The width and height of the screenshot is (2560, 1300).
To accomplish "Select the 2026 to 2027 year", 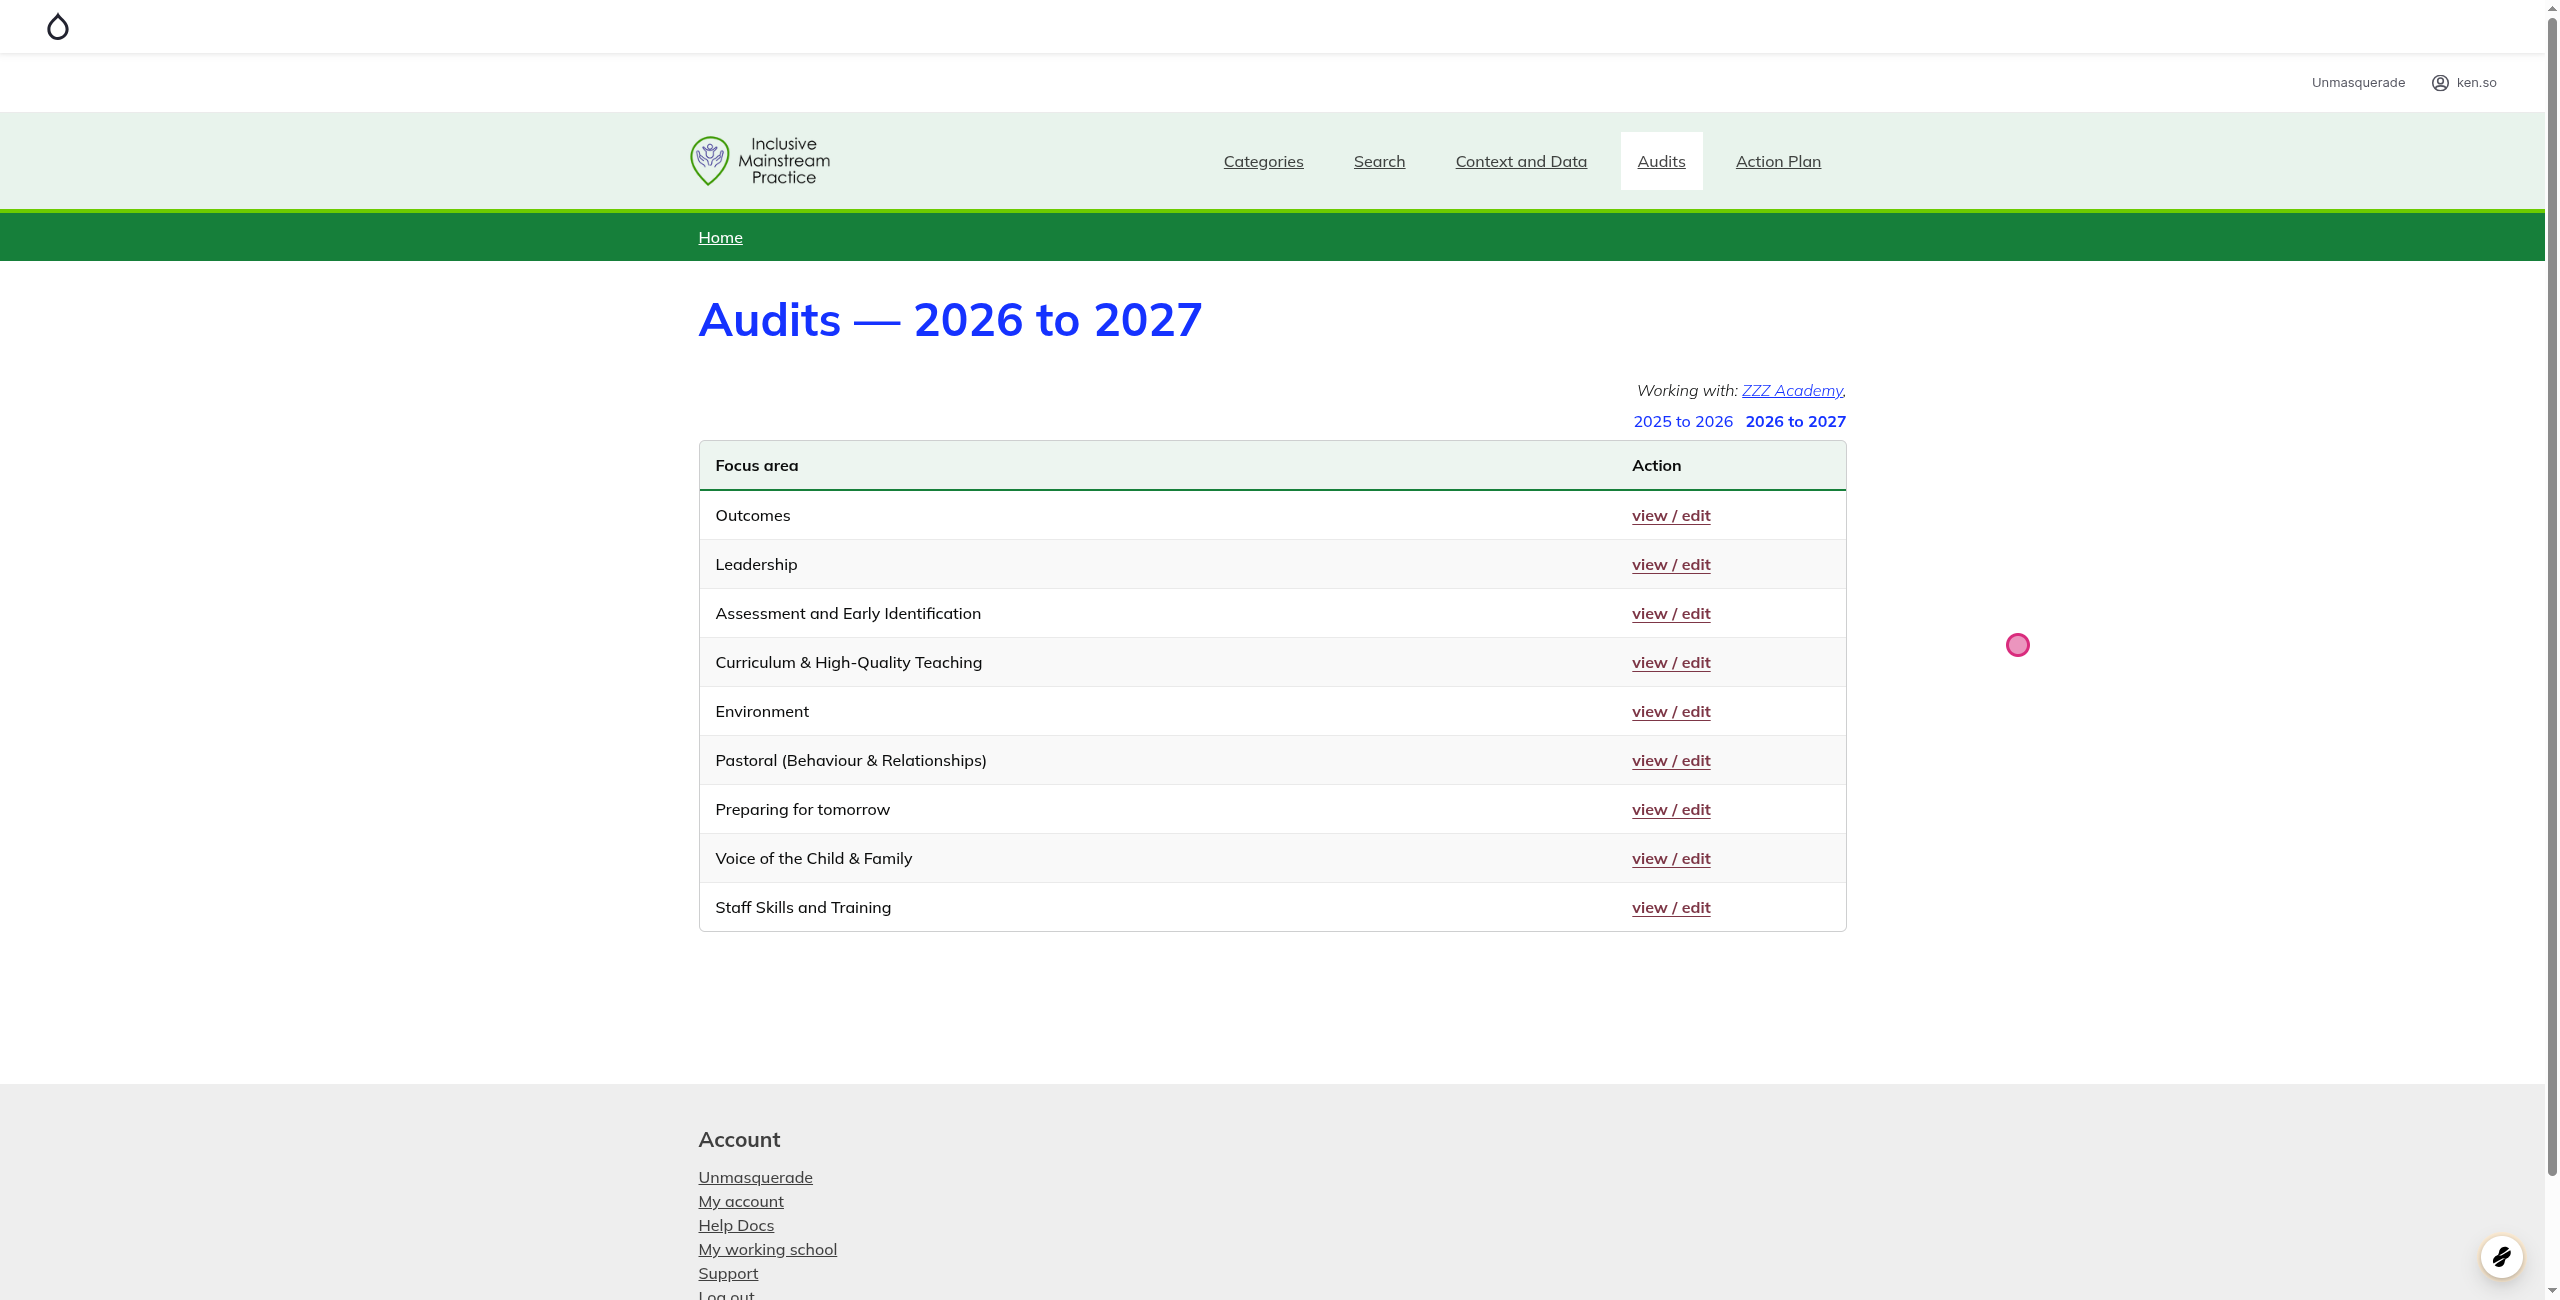I will 1796,422.
